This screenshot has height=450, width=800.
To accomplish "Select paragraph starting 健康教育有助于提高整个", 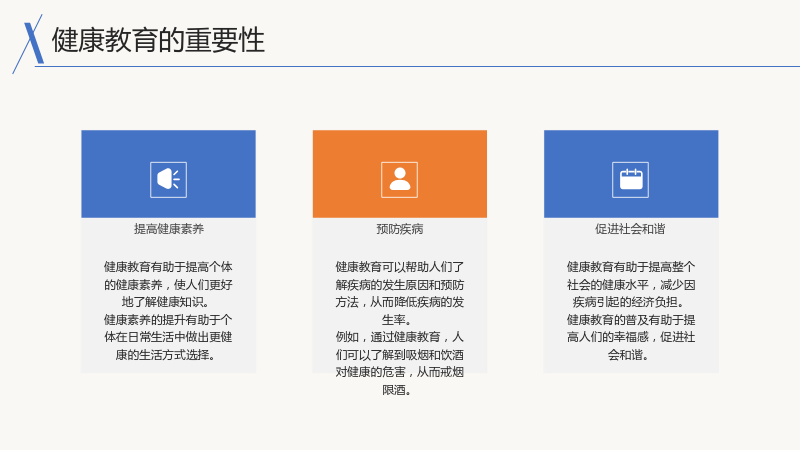I will point(631,284).
